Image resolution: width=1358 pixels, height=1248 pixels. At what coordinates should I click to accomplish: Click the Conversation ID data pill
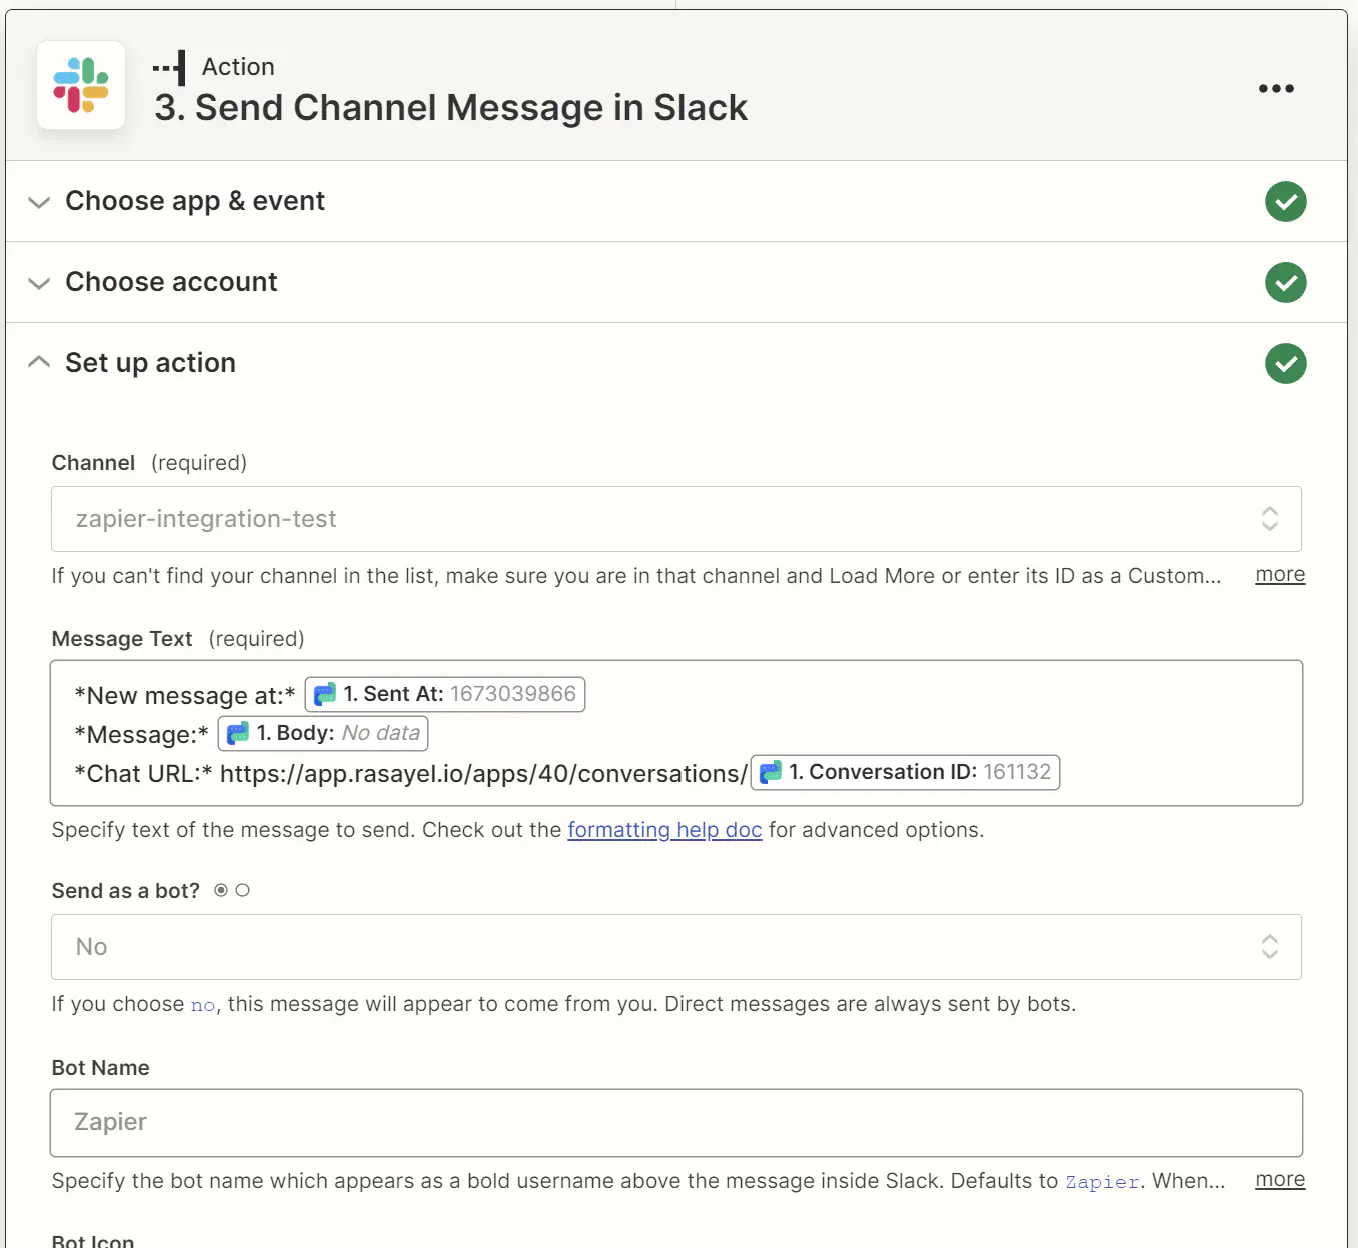click(903, 771)
